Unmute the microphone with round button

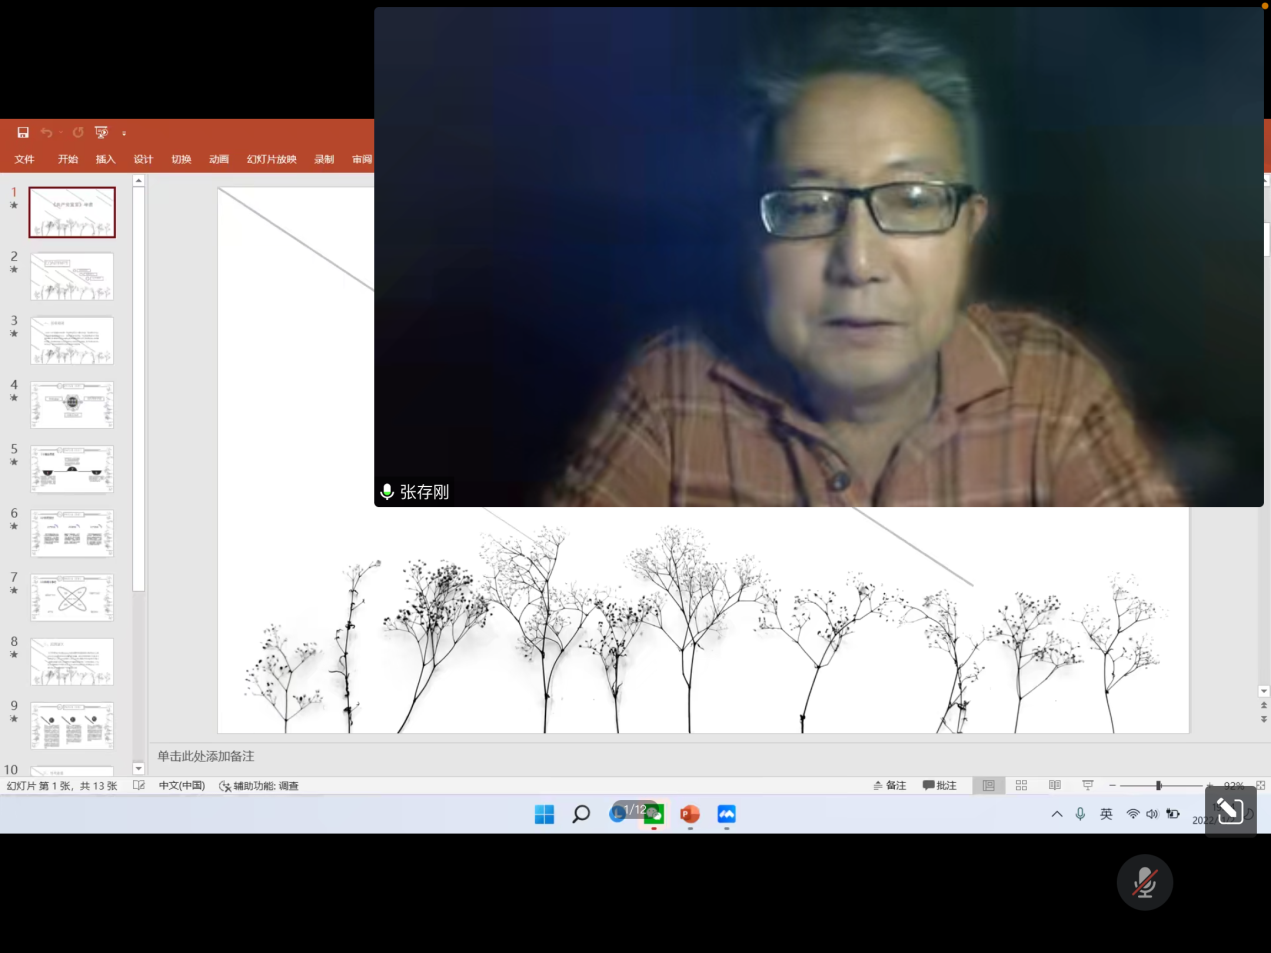point(1144,882)
